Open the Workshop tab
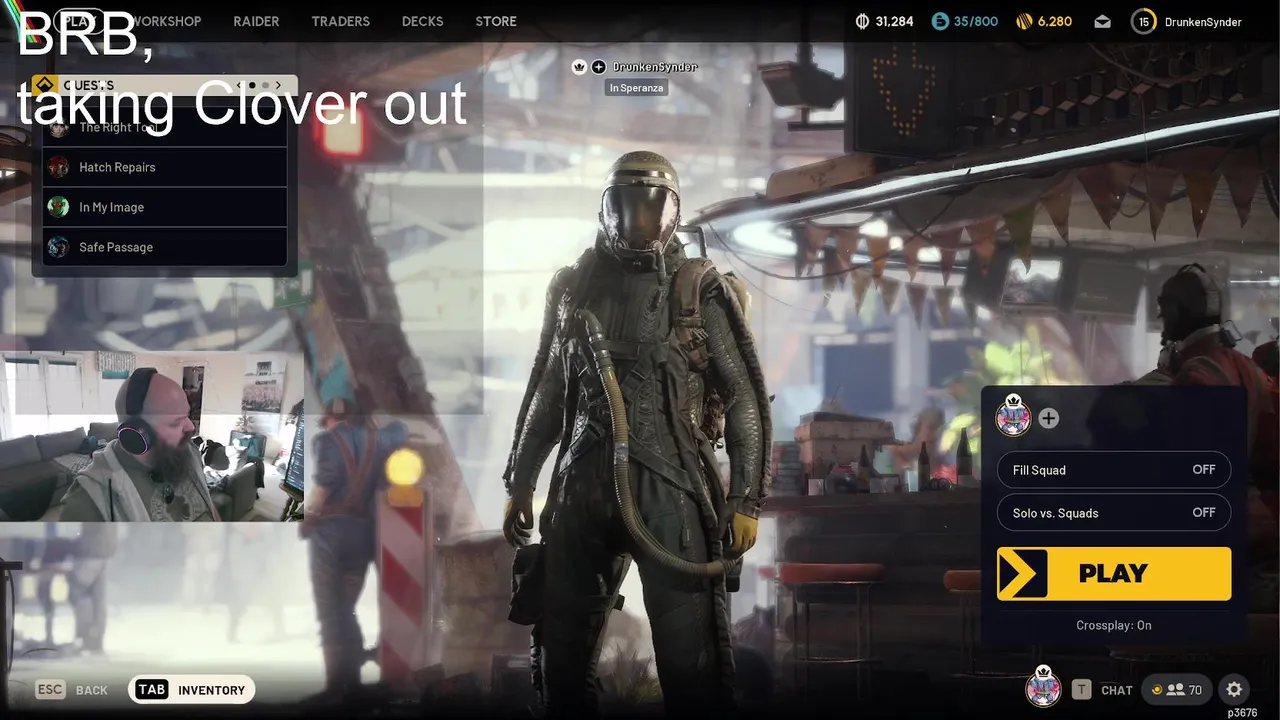The height and width of the screenshot is (720, 1280). tap(166, 21)
